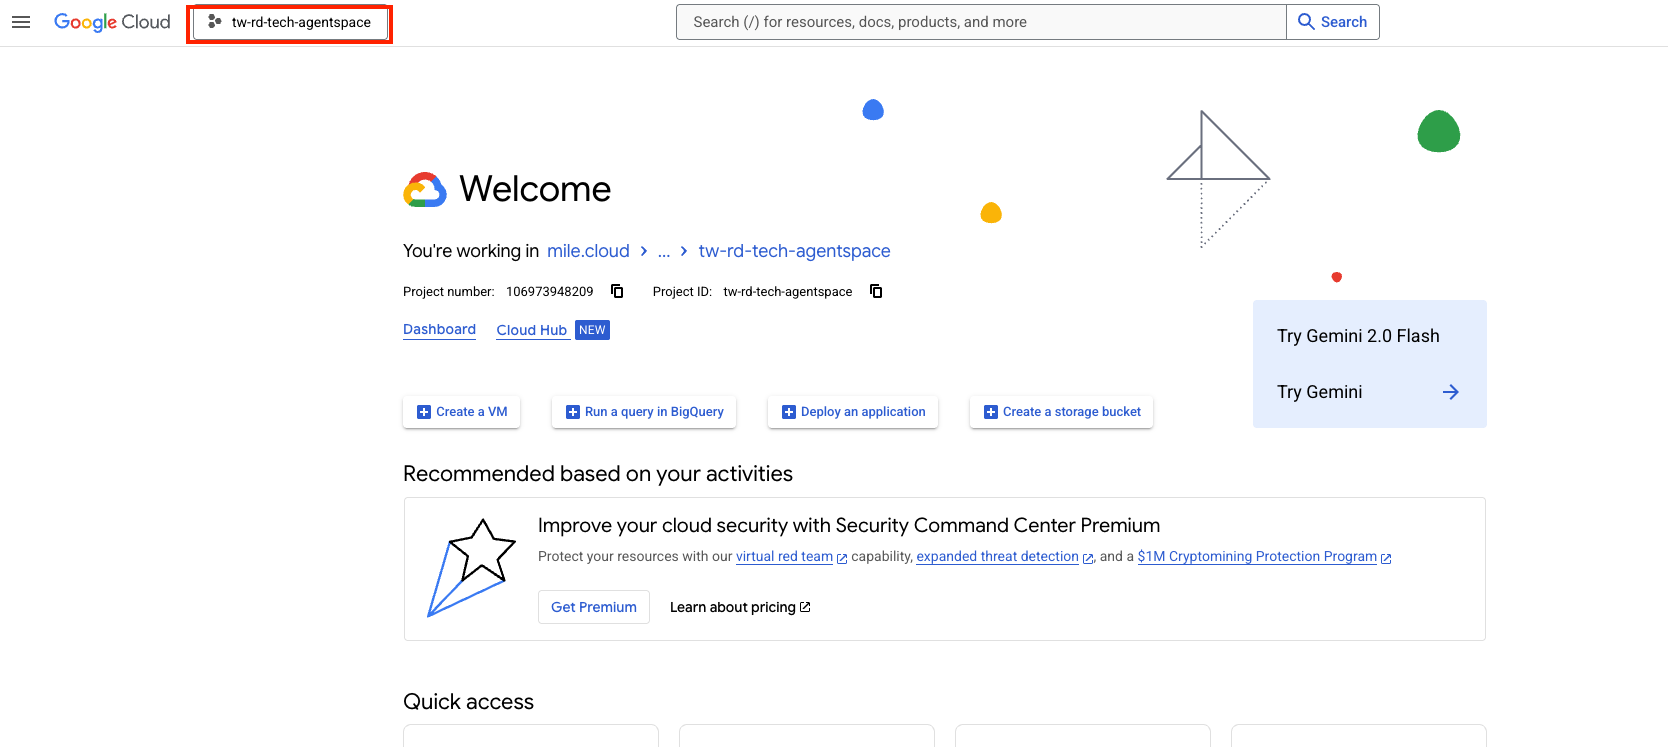Viewport: 1668px width, 747px height.
Task: Click Create a VM button
Action: [x=461, y=412]
